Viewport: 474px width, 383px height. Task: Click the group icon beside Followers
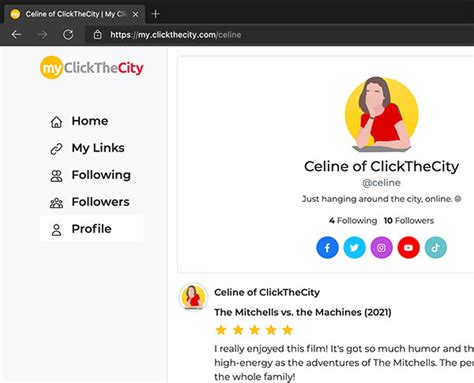pos(56,203)
